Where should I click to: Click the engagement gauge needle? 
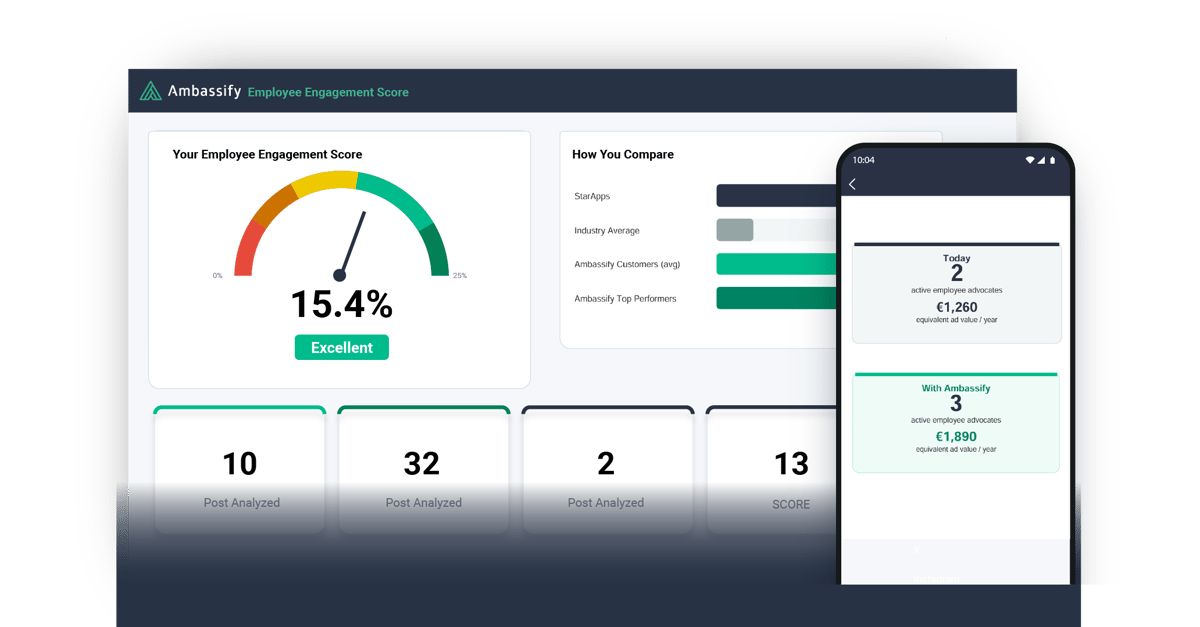tap(351, 245)
